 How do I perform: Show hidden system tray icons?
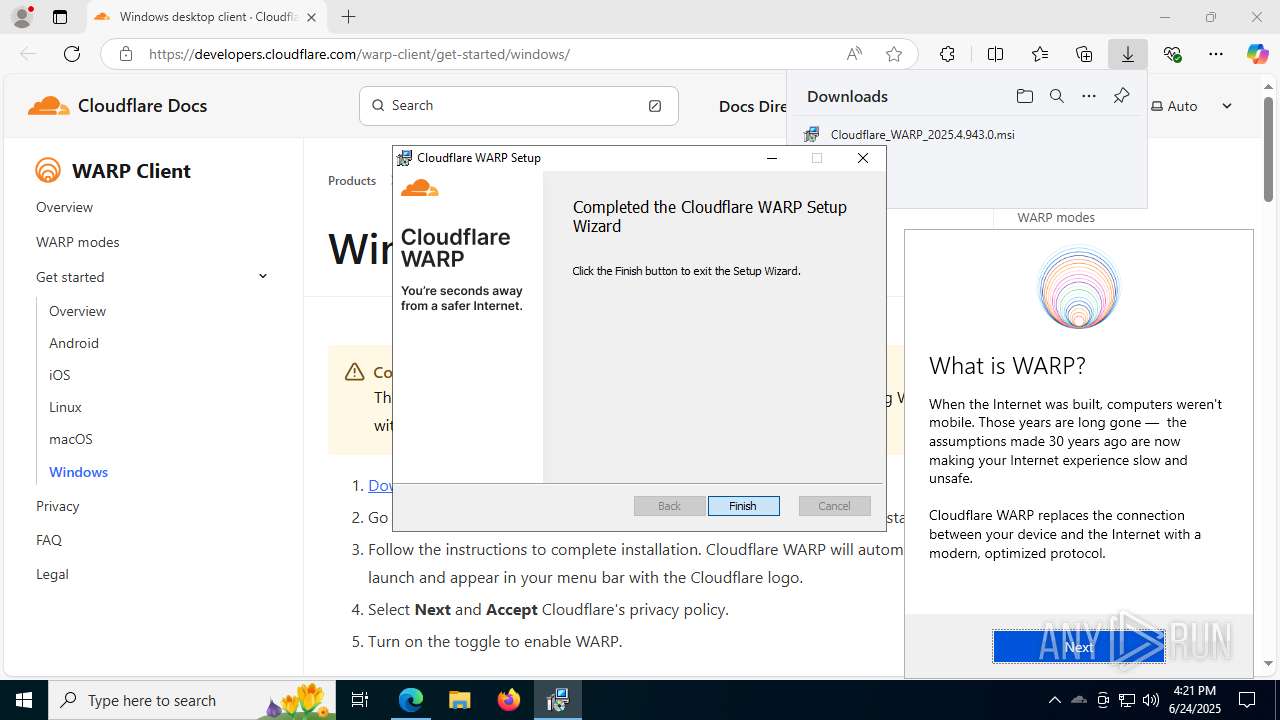coord(1054,700)
